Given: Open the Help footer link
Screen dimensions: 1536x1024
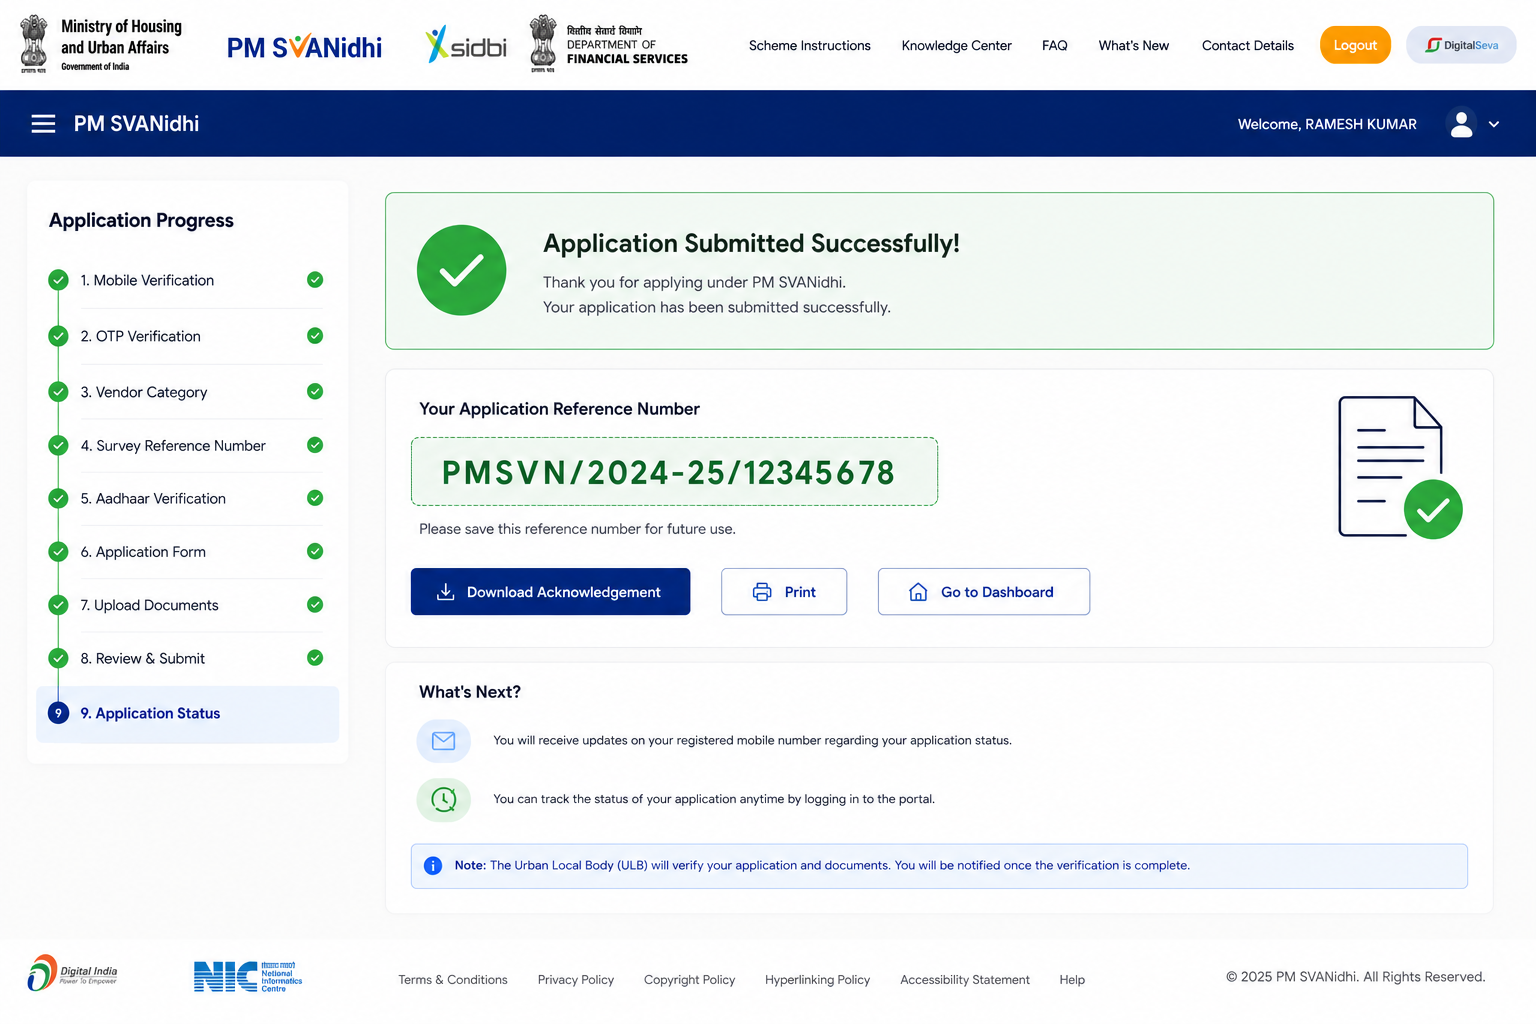Looking at the screenshot, I should pyautogui.click(x=1072, y=980).
